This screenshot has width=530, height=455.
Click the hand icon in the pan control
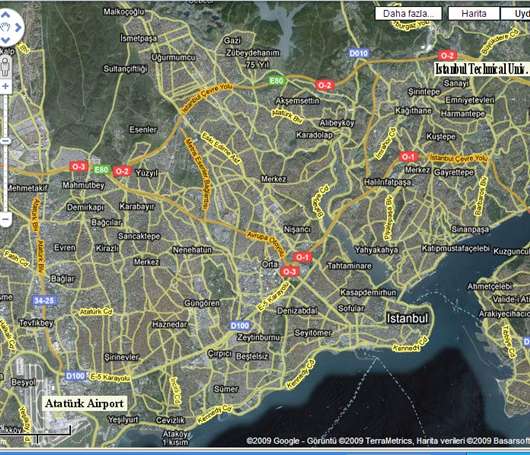point(6,27)
